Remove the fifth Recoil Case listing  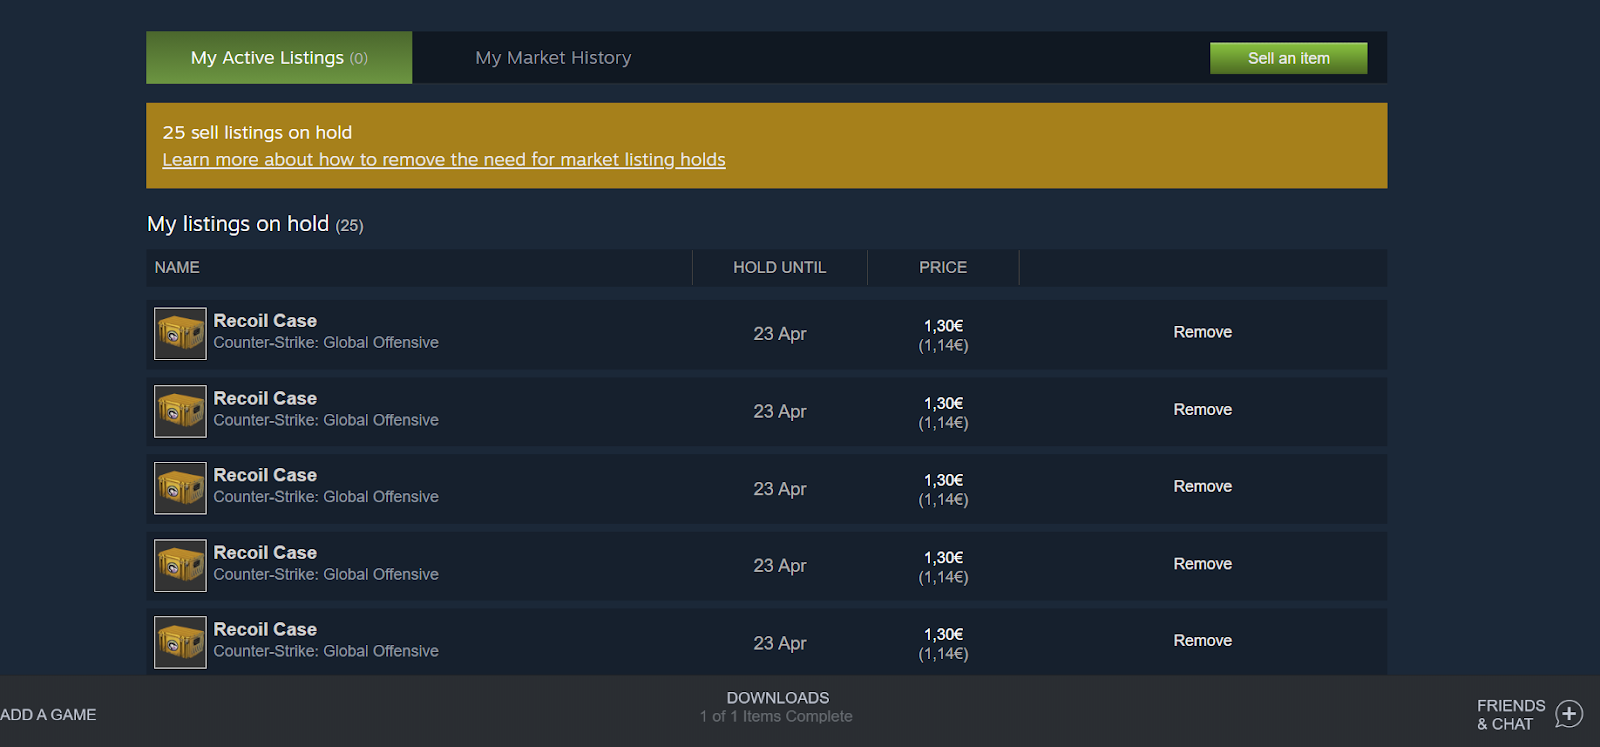coord(1202,641)
